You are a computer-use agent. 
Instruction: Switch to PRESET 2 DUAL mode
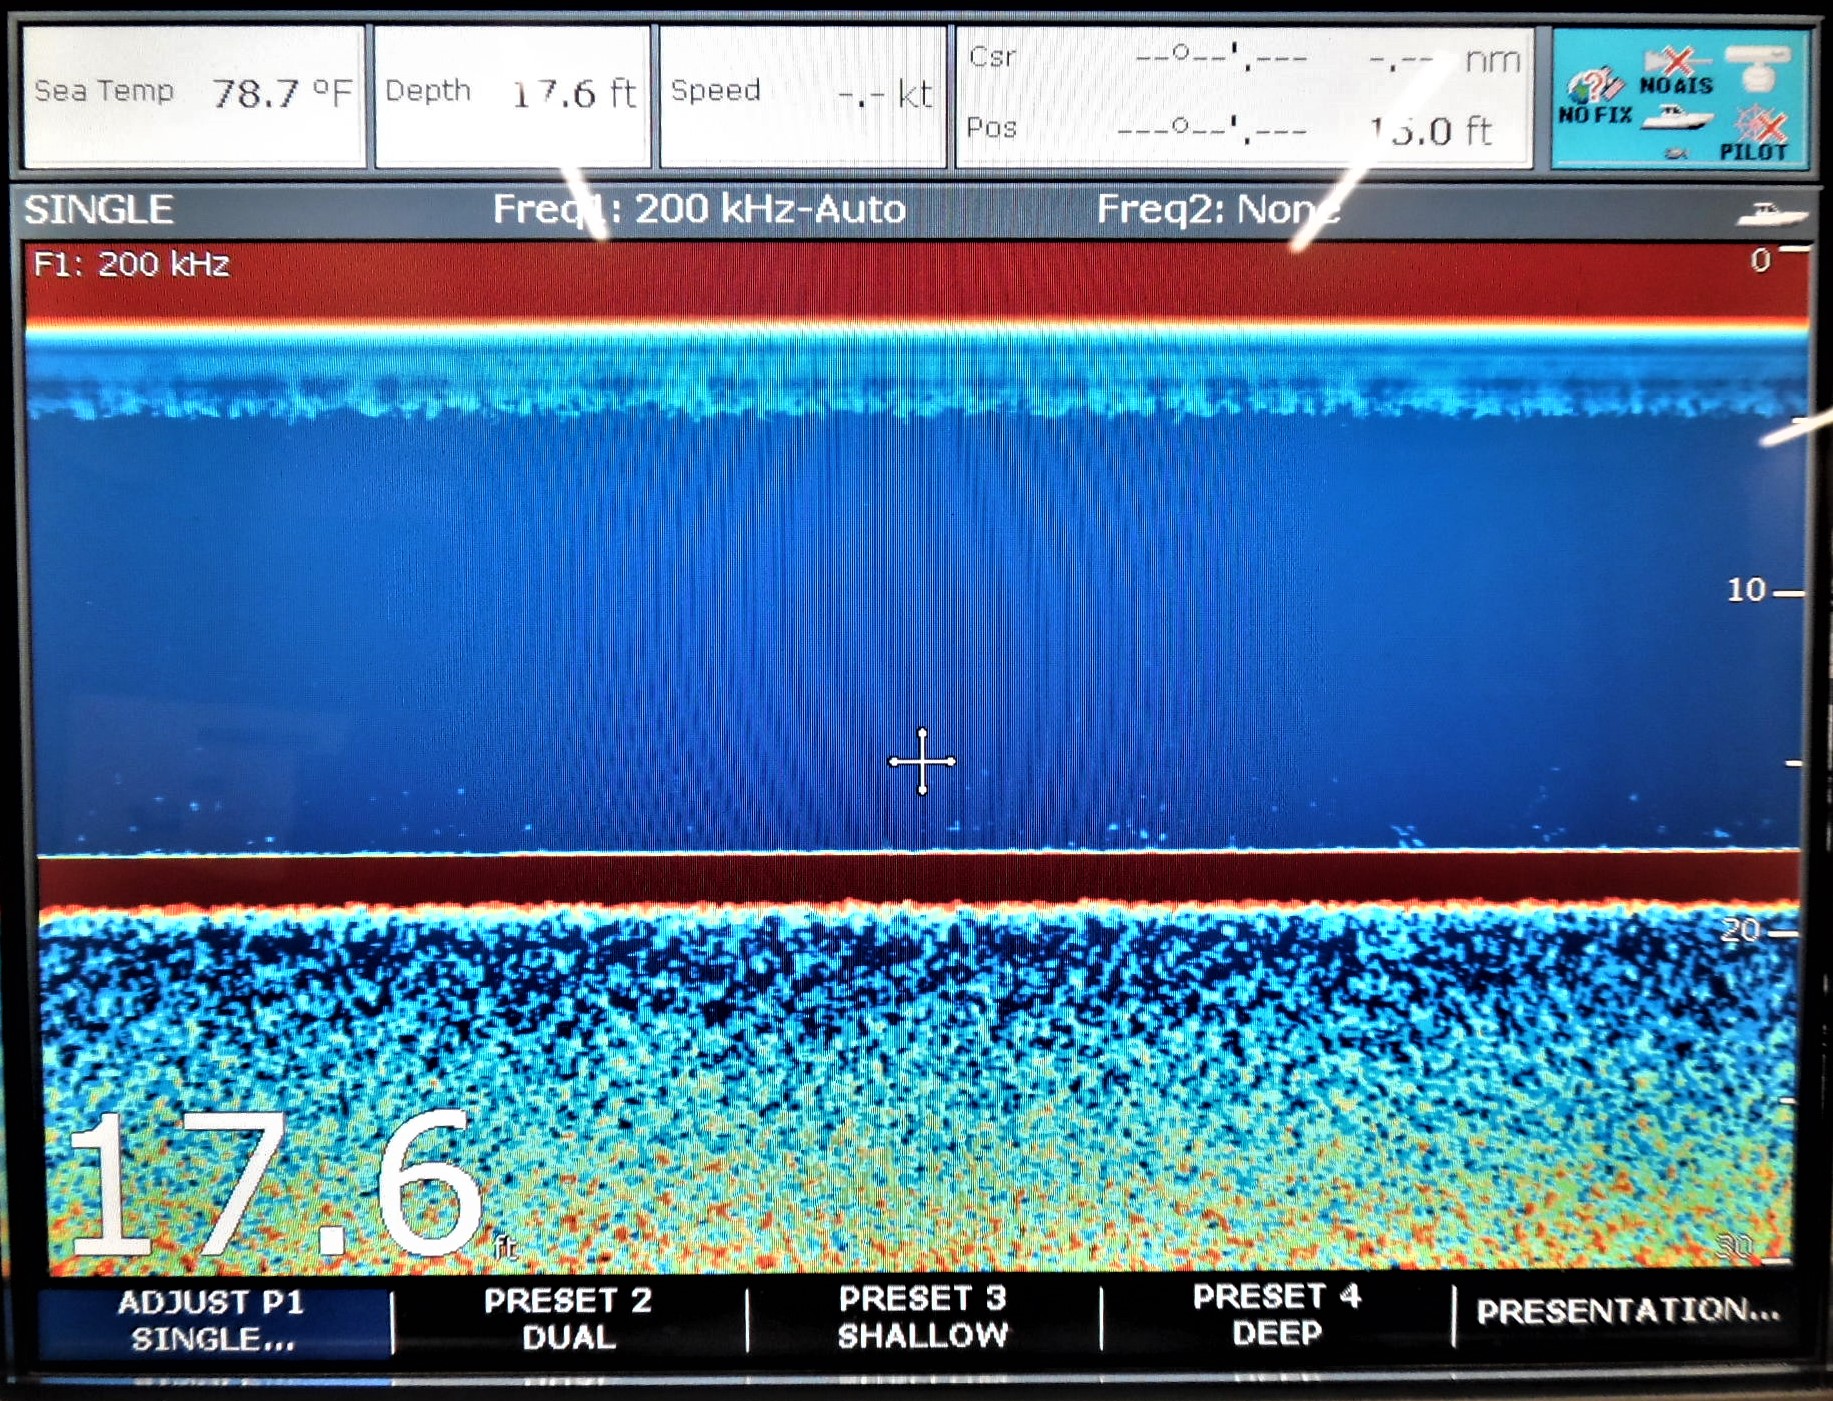[568, 1319]
